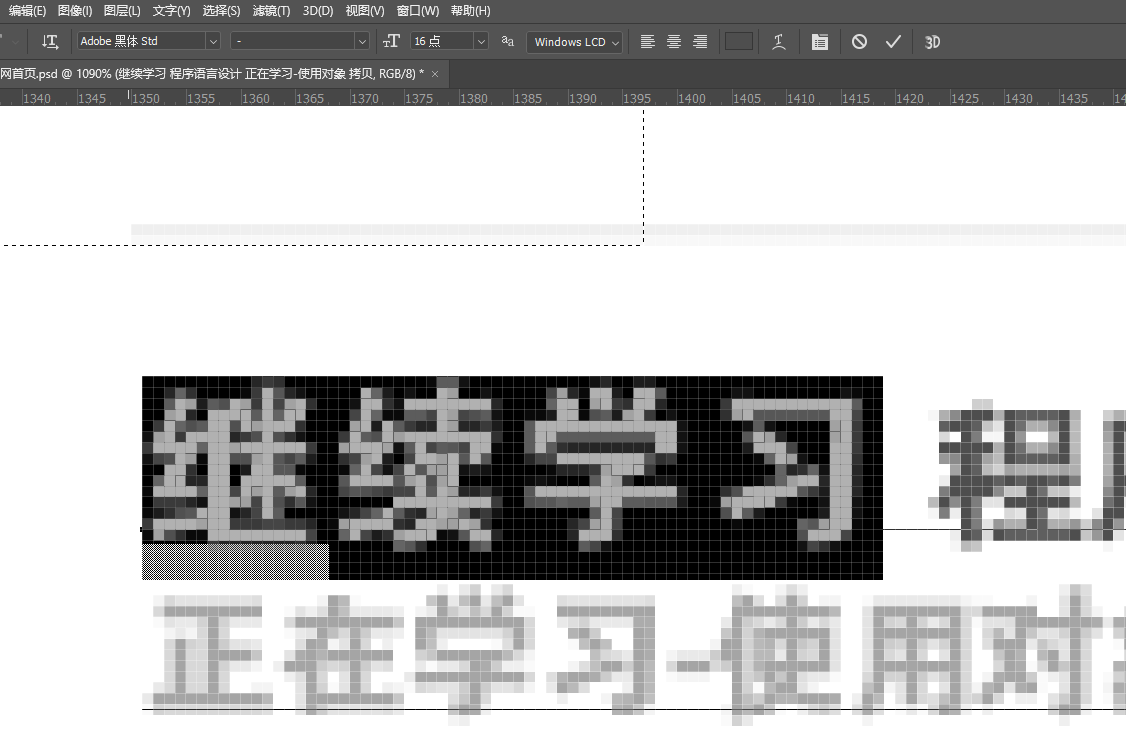Left align the text
The height and width of the screenshot is (749, 1126).
[x=648, y=42]
